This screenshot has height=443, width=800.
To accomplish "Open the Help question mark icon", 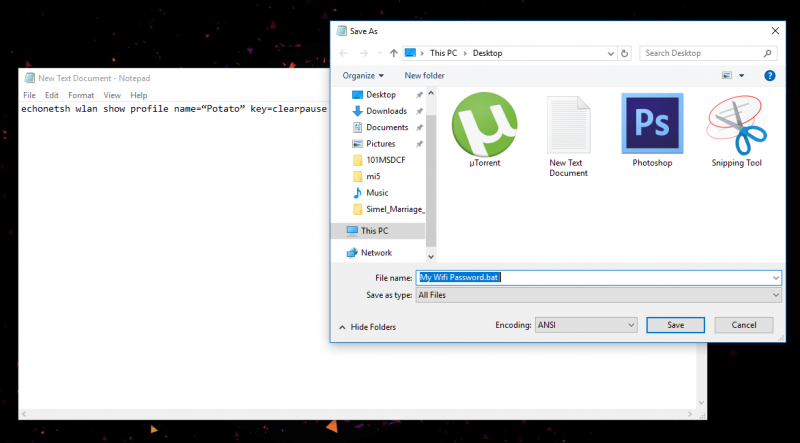I will coord(769,76).
